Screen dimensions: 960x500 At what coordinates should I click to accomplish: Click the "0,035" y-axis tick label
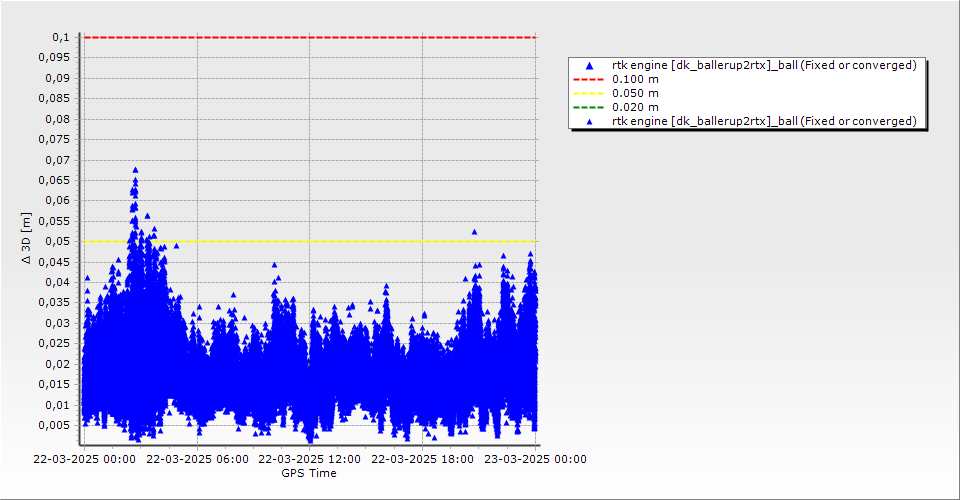point(54,303)
